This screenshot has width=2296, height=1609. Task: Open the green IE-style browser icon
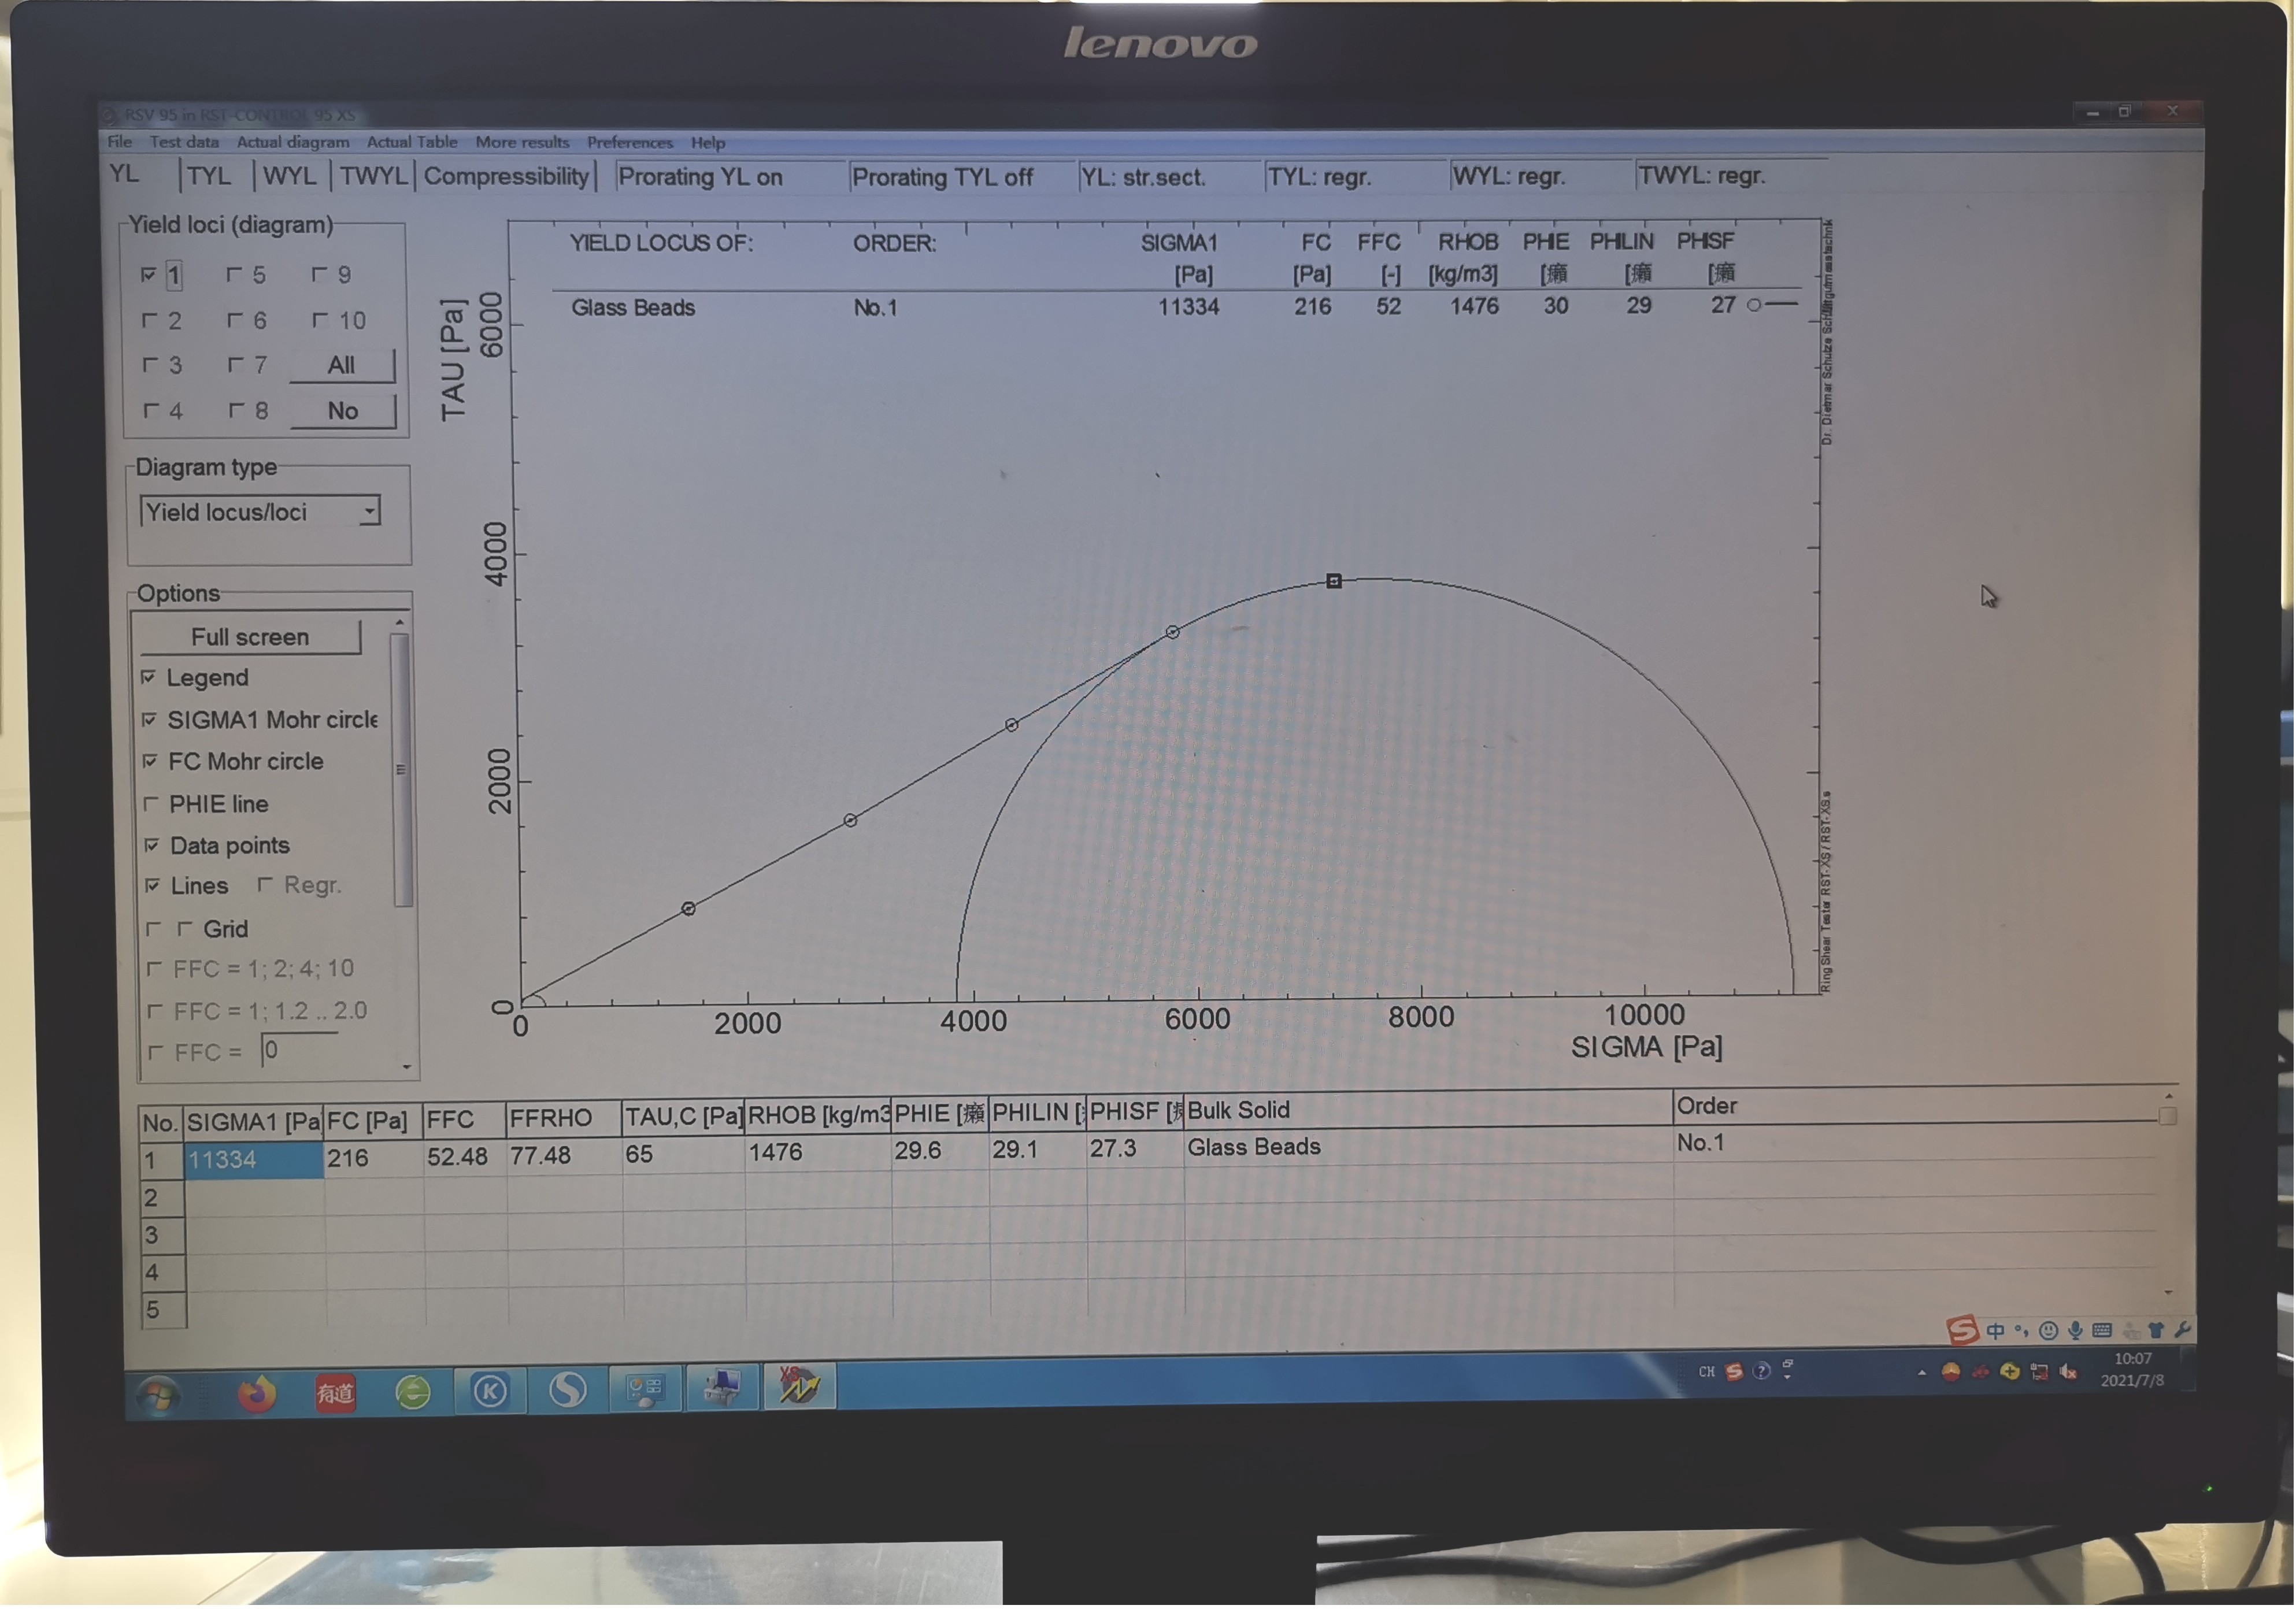(413, 1392)
